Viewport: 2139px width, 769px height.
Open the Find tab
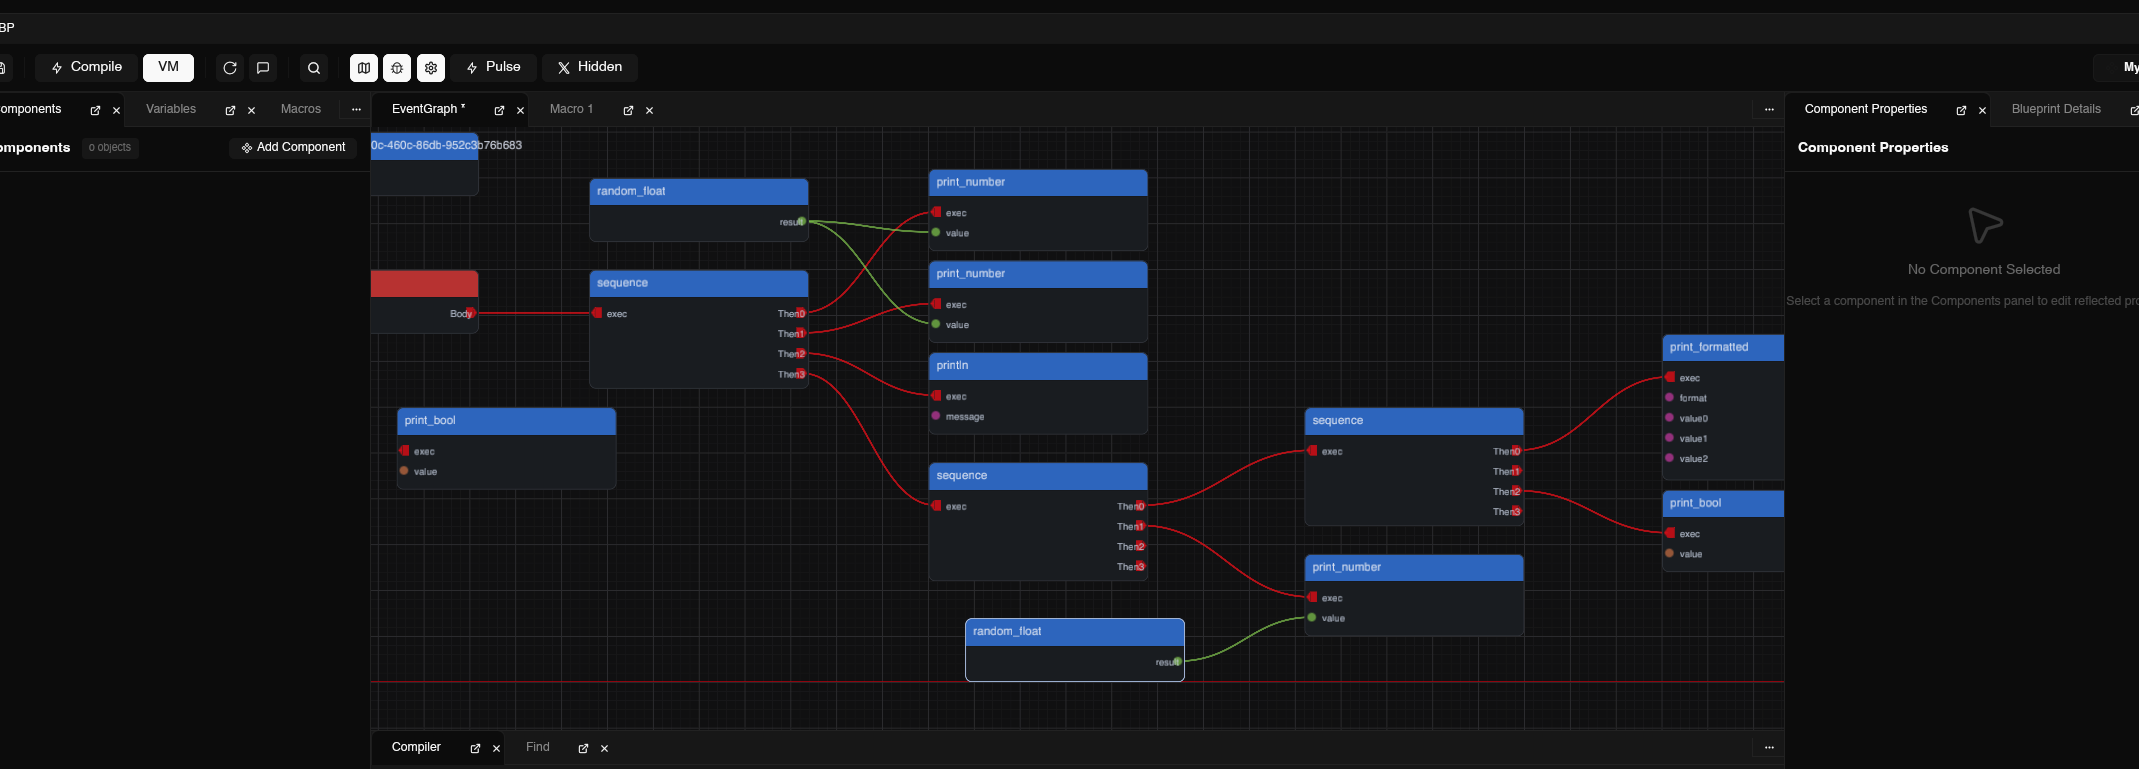[x=538, y=747]
